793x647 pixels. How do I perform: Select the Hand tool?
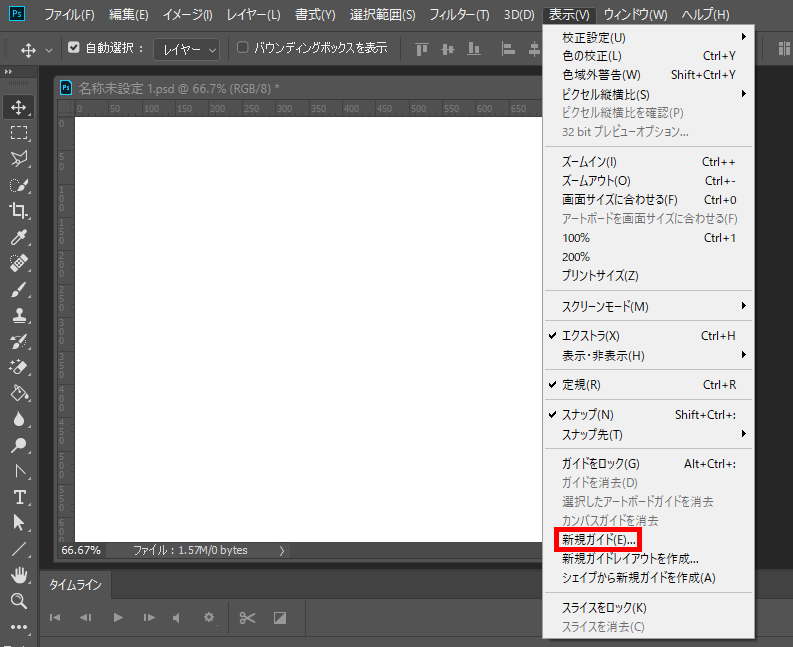[19, 575]
